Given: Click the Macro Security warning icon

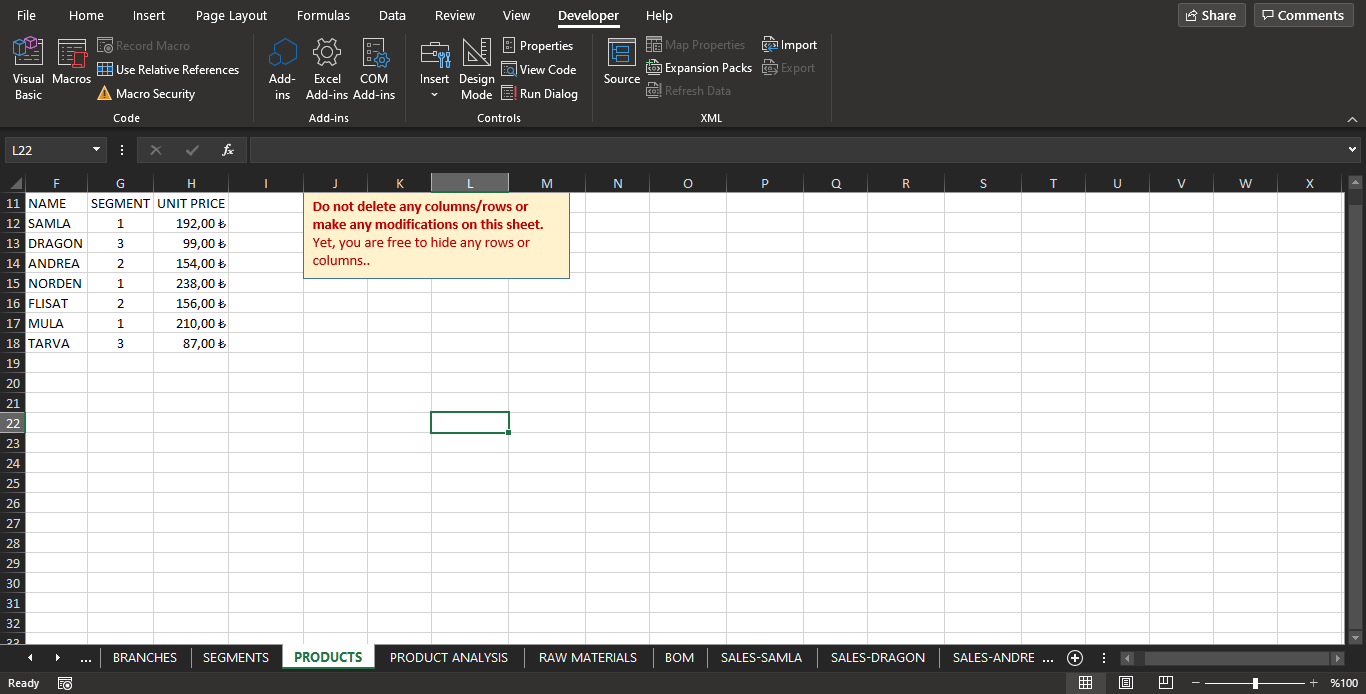Looking at the screenshot, I should [105, 94].
